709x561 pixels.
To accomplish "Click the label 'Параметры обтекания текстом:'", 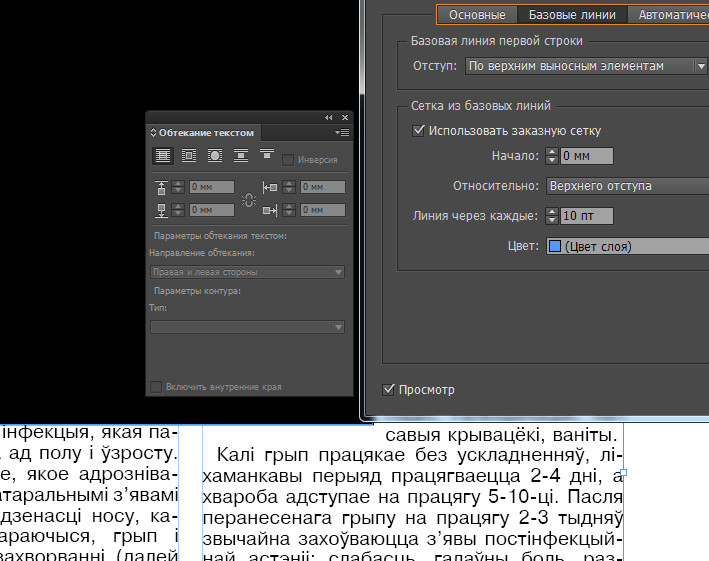I will pos(220,236).
